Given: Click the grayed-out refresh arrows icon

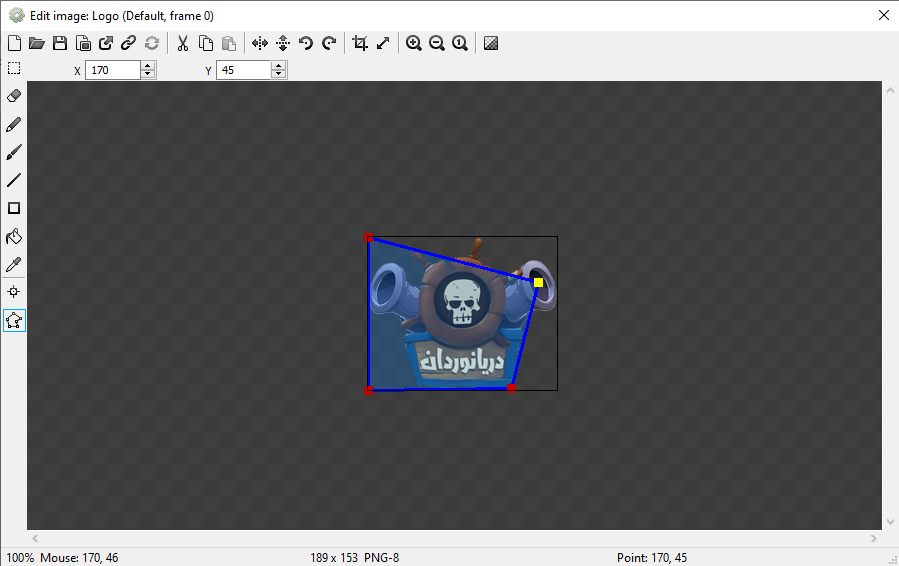Looking at the screenshot, I should click(x=152, y=43).
